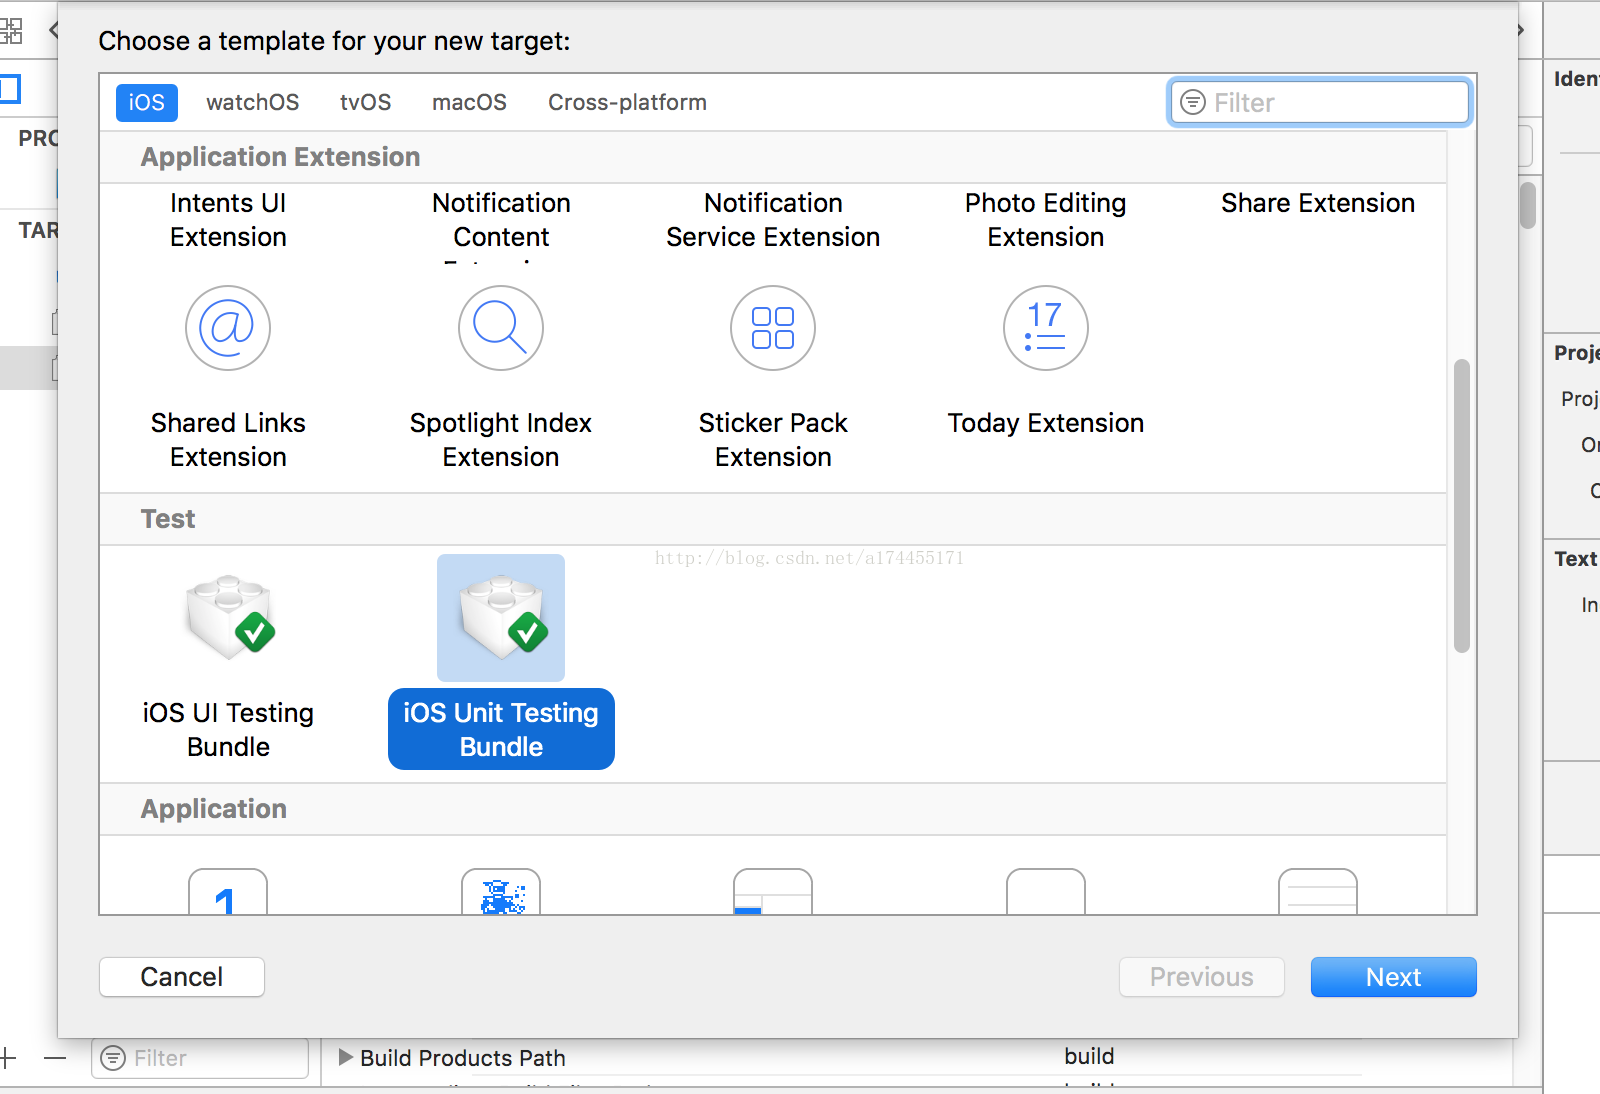The width and height of the screenshot is (1600, 1094).
Task: Click the filter icon in bottom Filter field
Action: [113, 1058]
